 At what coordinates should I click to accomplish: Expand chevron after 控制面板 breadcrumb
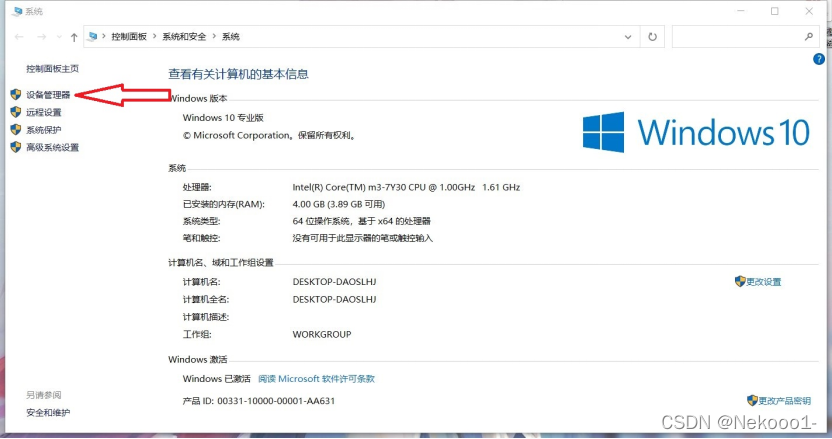(x=154, y=37)
